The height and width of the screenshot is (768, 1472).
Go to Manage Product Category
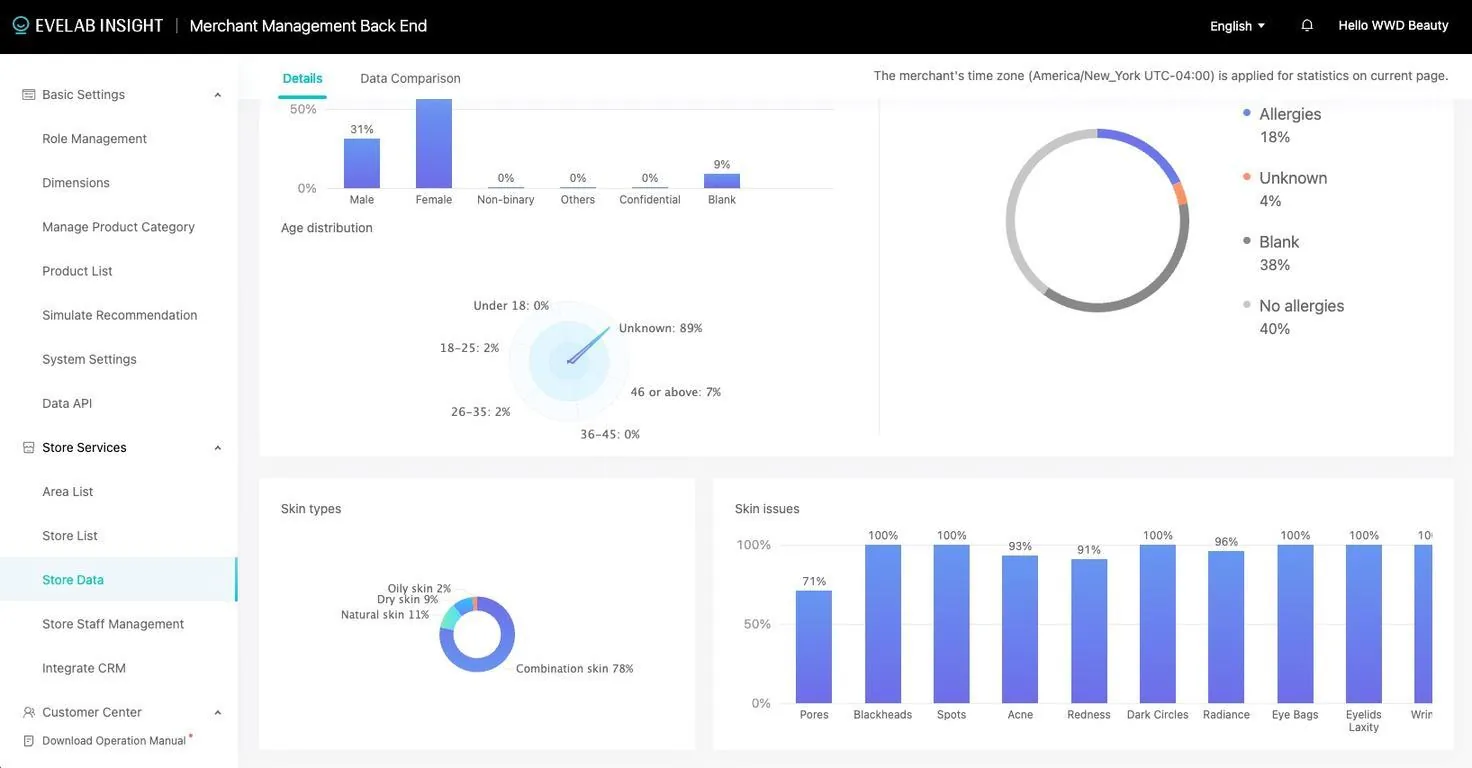tap(118, 227)
